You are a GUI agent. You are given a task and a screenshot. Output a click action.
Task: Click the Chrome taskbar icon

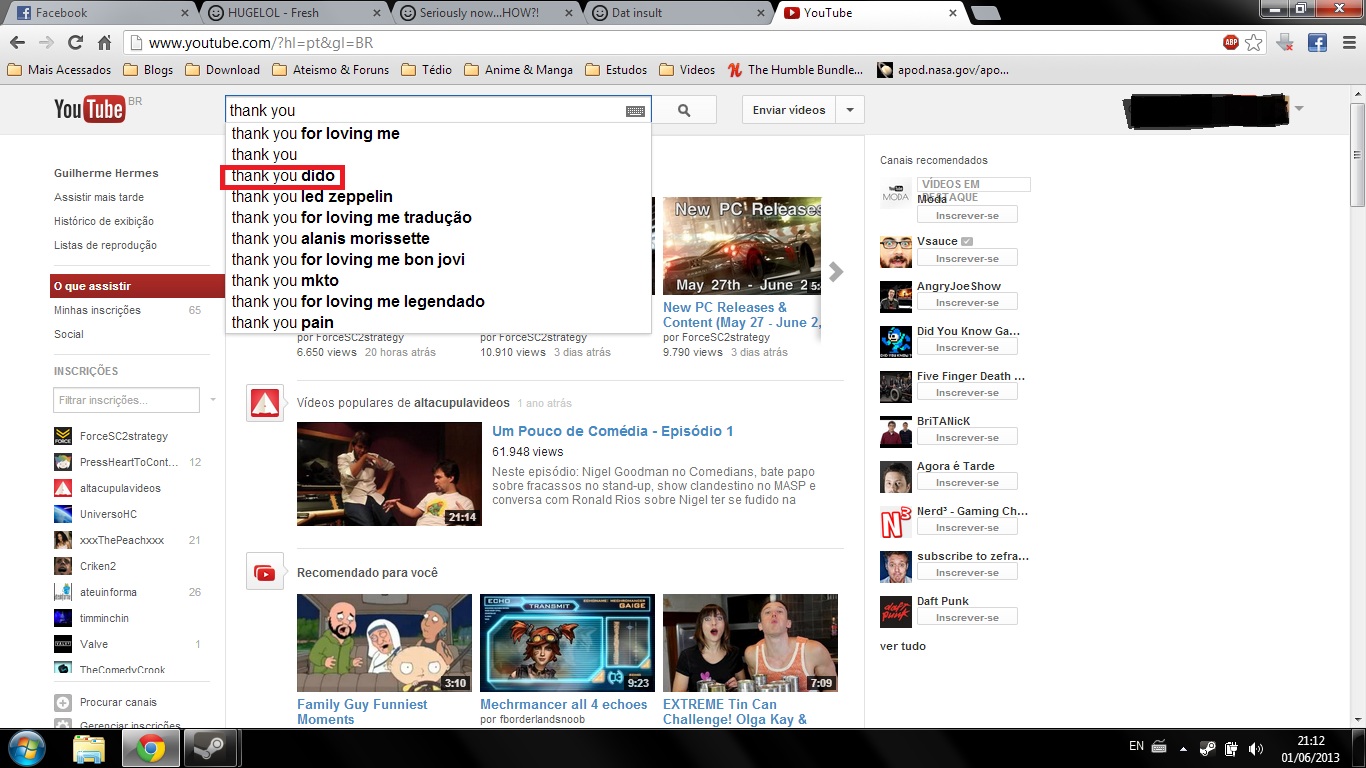tap(151, 748)
